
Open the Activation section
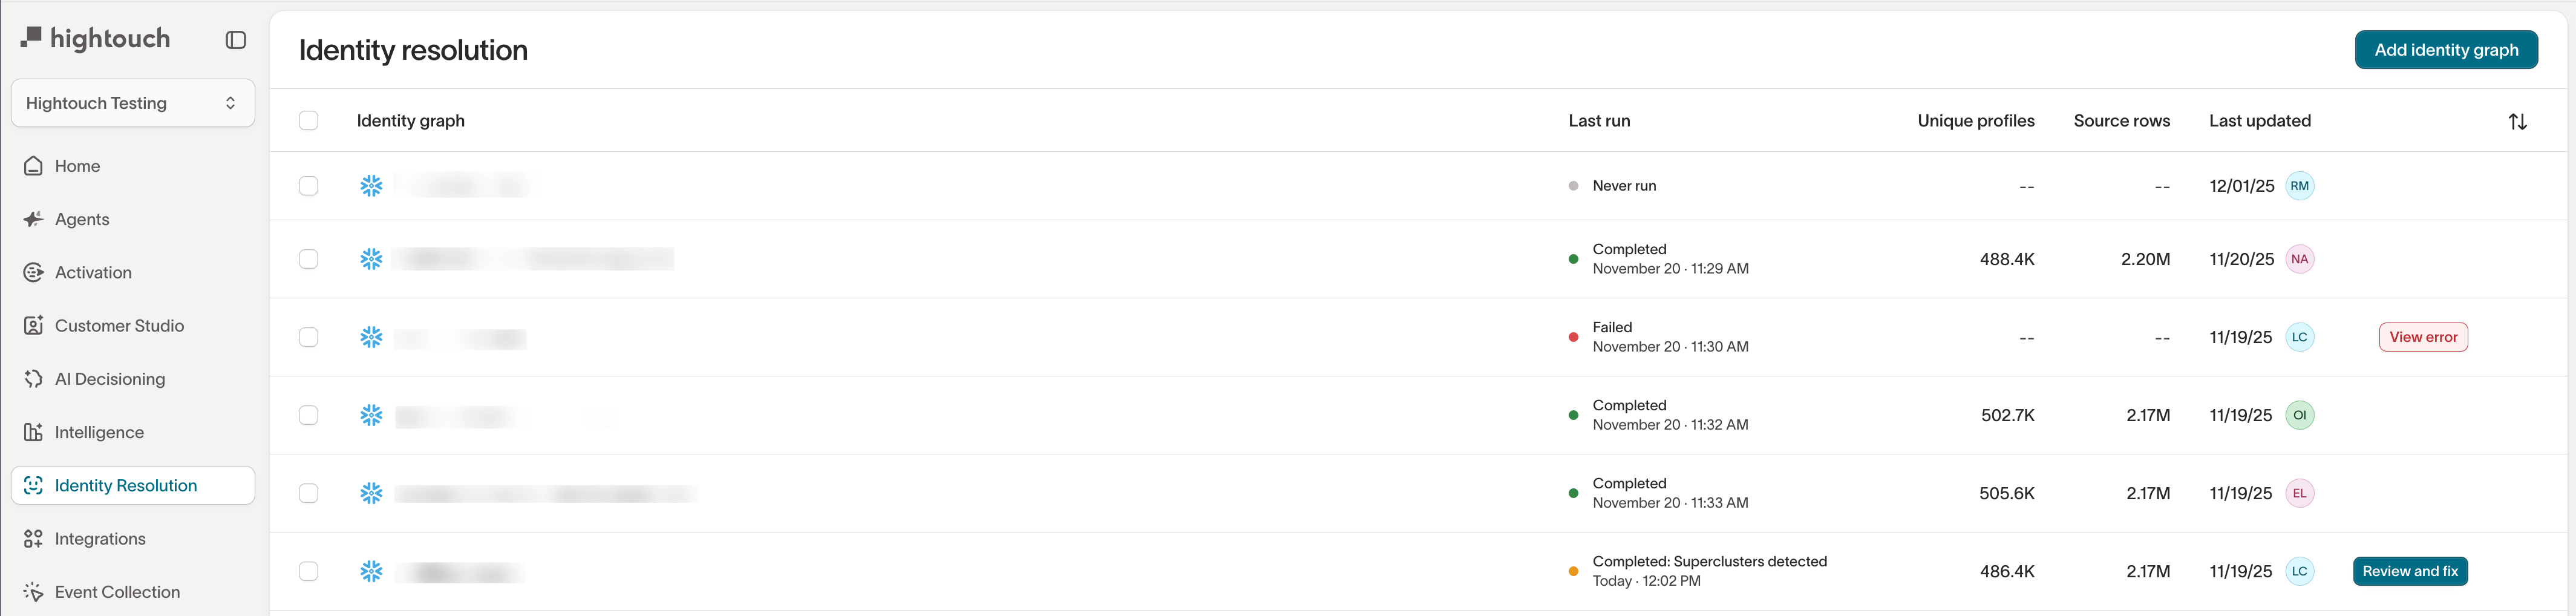pyautogui.click(x=93, y=272)
